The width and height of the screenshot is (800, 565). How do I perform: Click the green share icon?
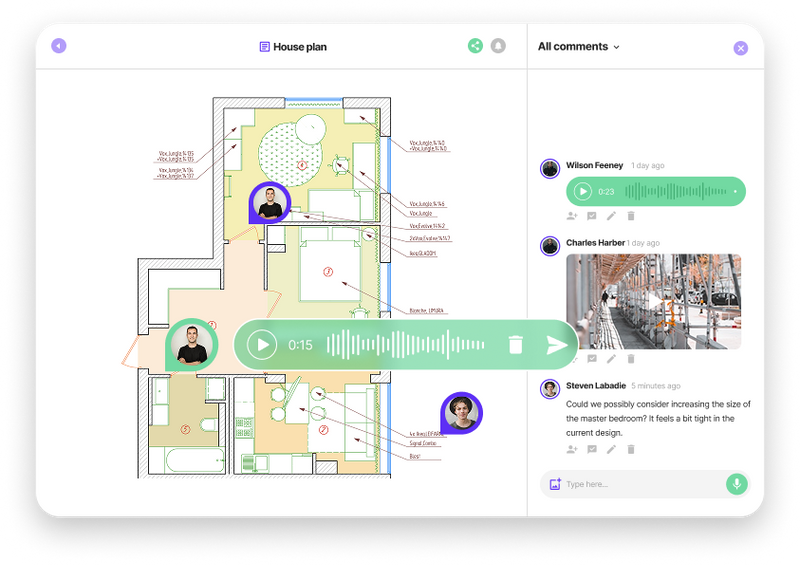point(475,46)
